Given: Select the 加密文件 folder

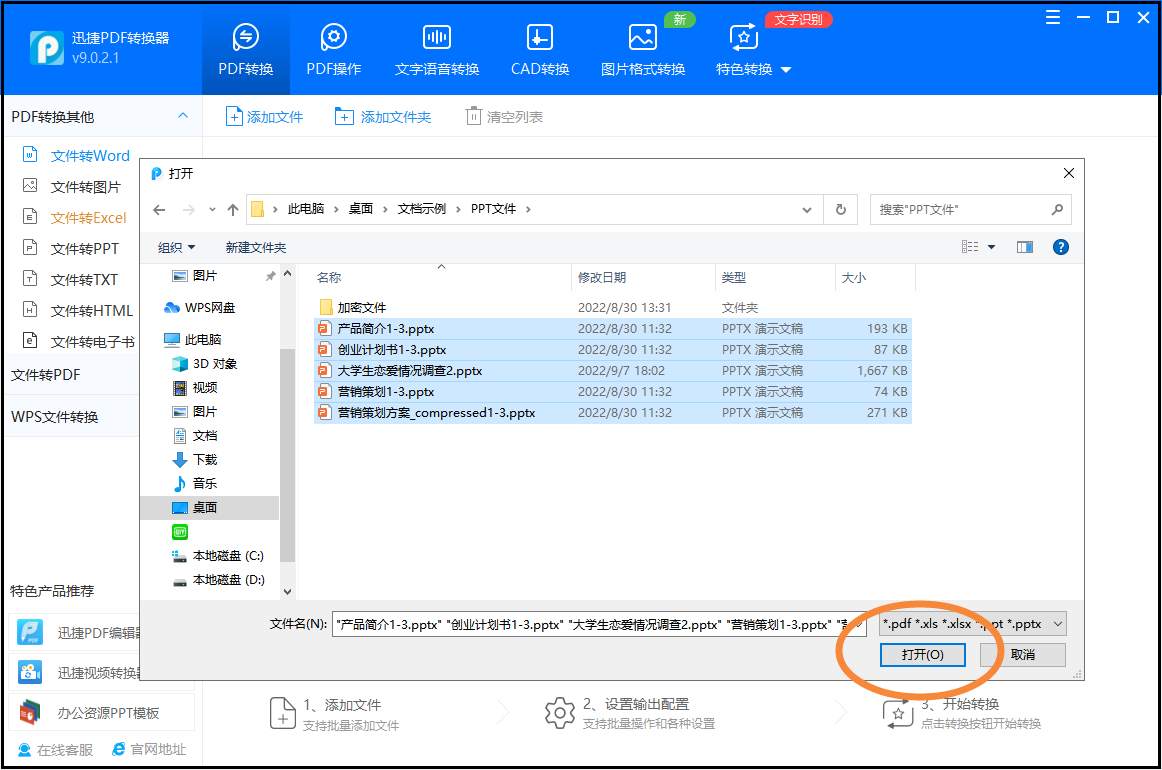Looking at the screenshot, I should tap(612, 307).
